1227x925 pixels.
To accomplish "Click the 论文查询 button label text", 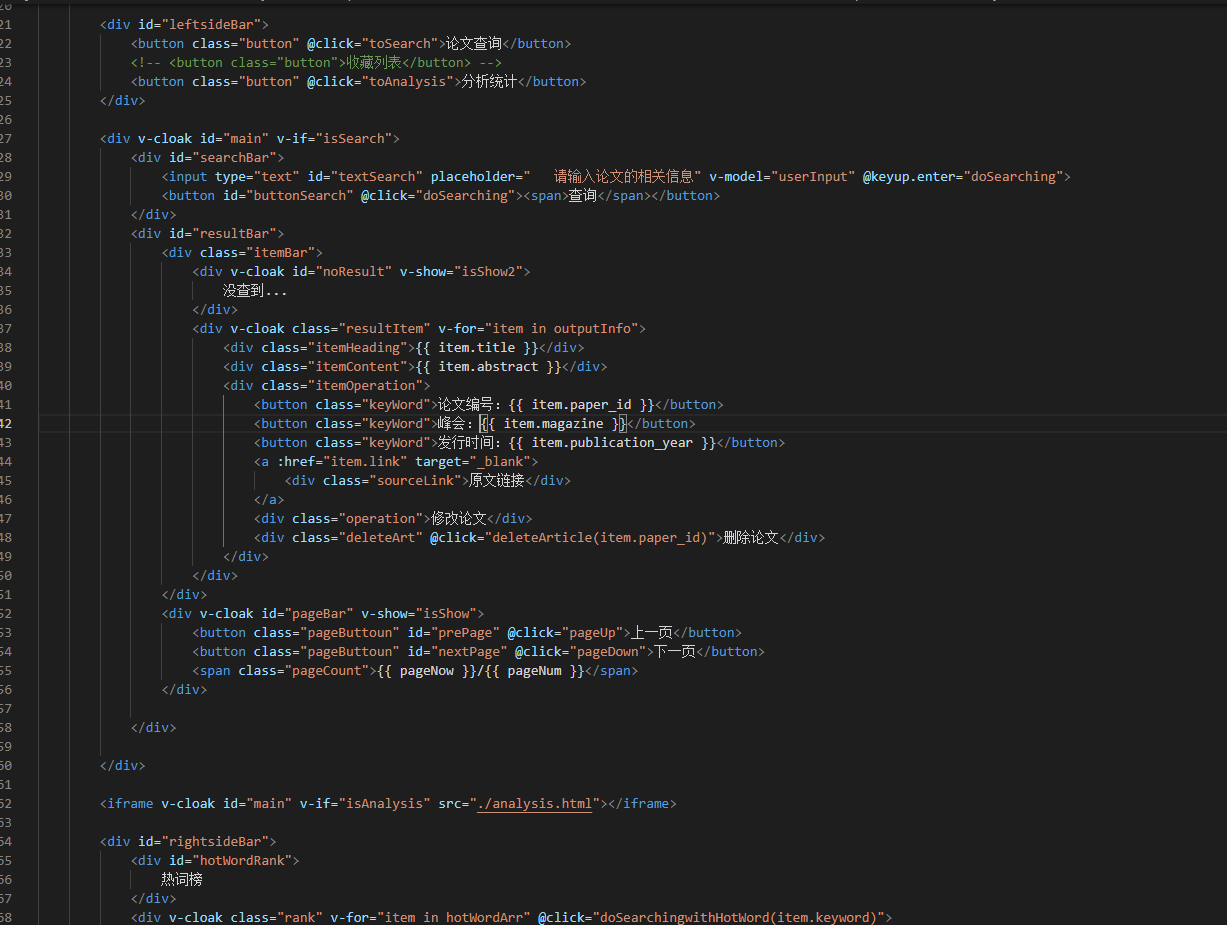I will pyautogui.click(x=474, y=43).
